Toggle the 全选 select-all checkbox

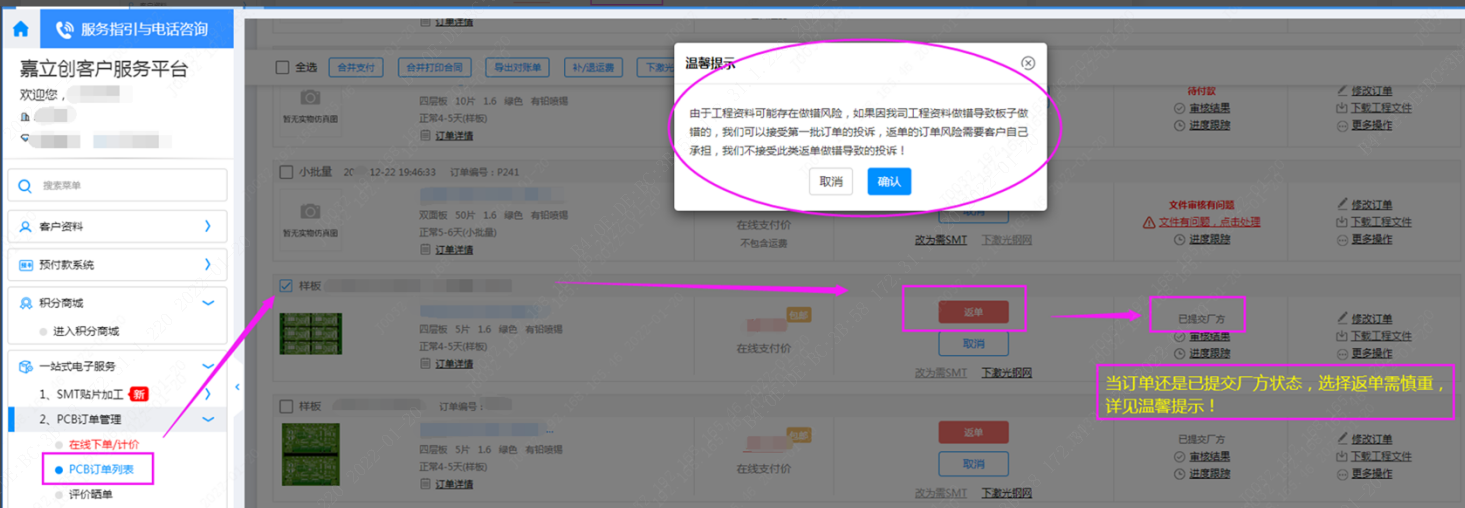(x=282, y=68)
